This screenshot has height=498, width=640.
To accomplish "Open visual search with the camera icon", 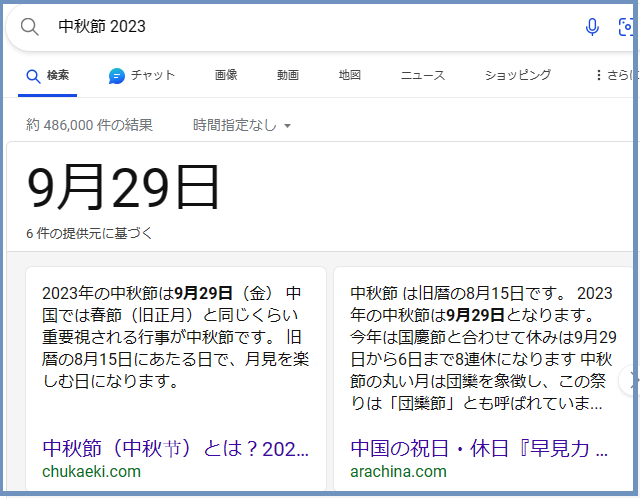I will (627, 27).
